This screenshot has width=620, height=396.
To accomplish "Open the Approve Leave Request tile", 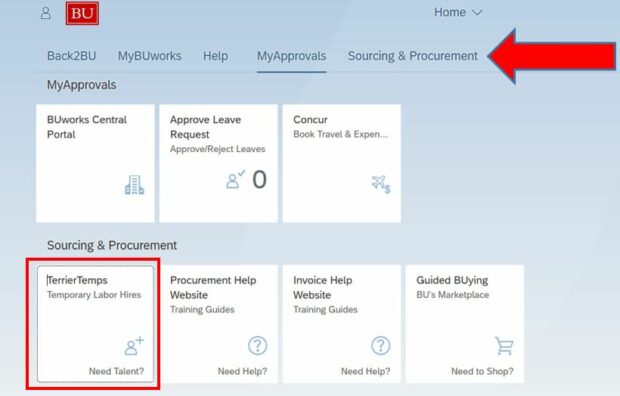I will click(x=218, y=163).
